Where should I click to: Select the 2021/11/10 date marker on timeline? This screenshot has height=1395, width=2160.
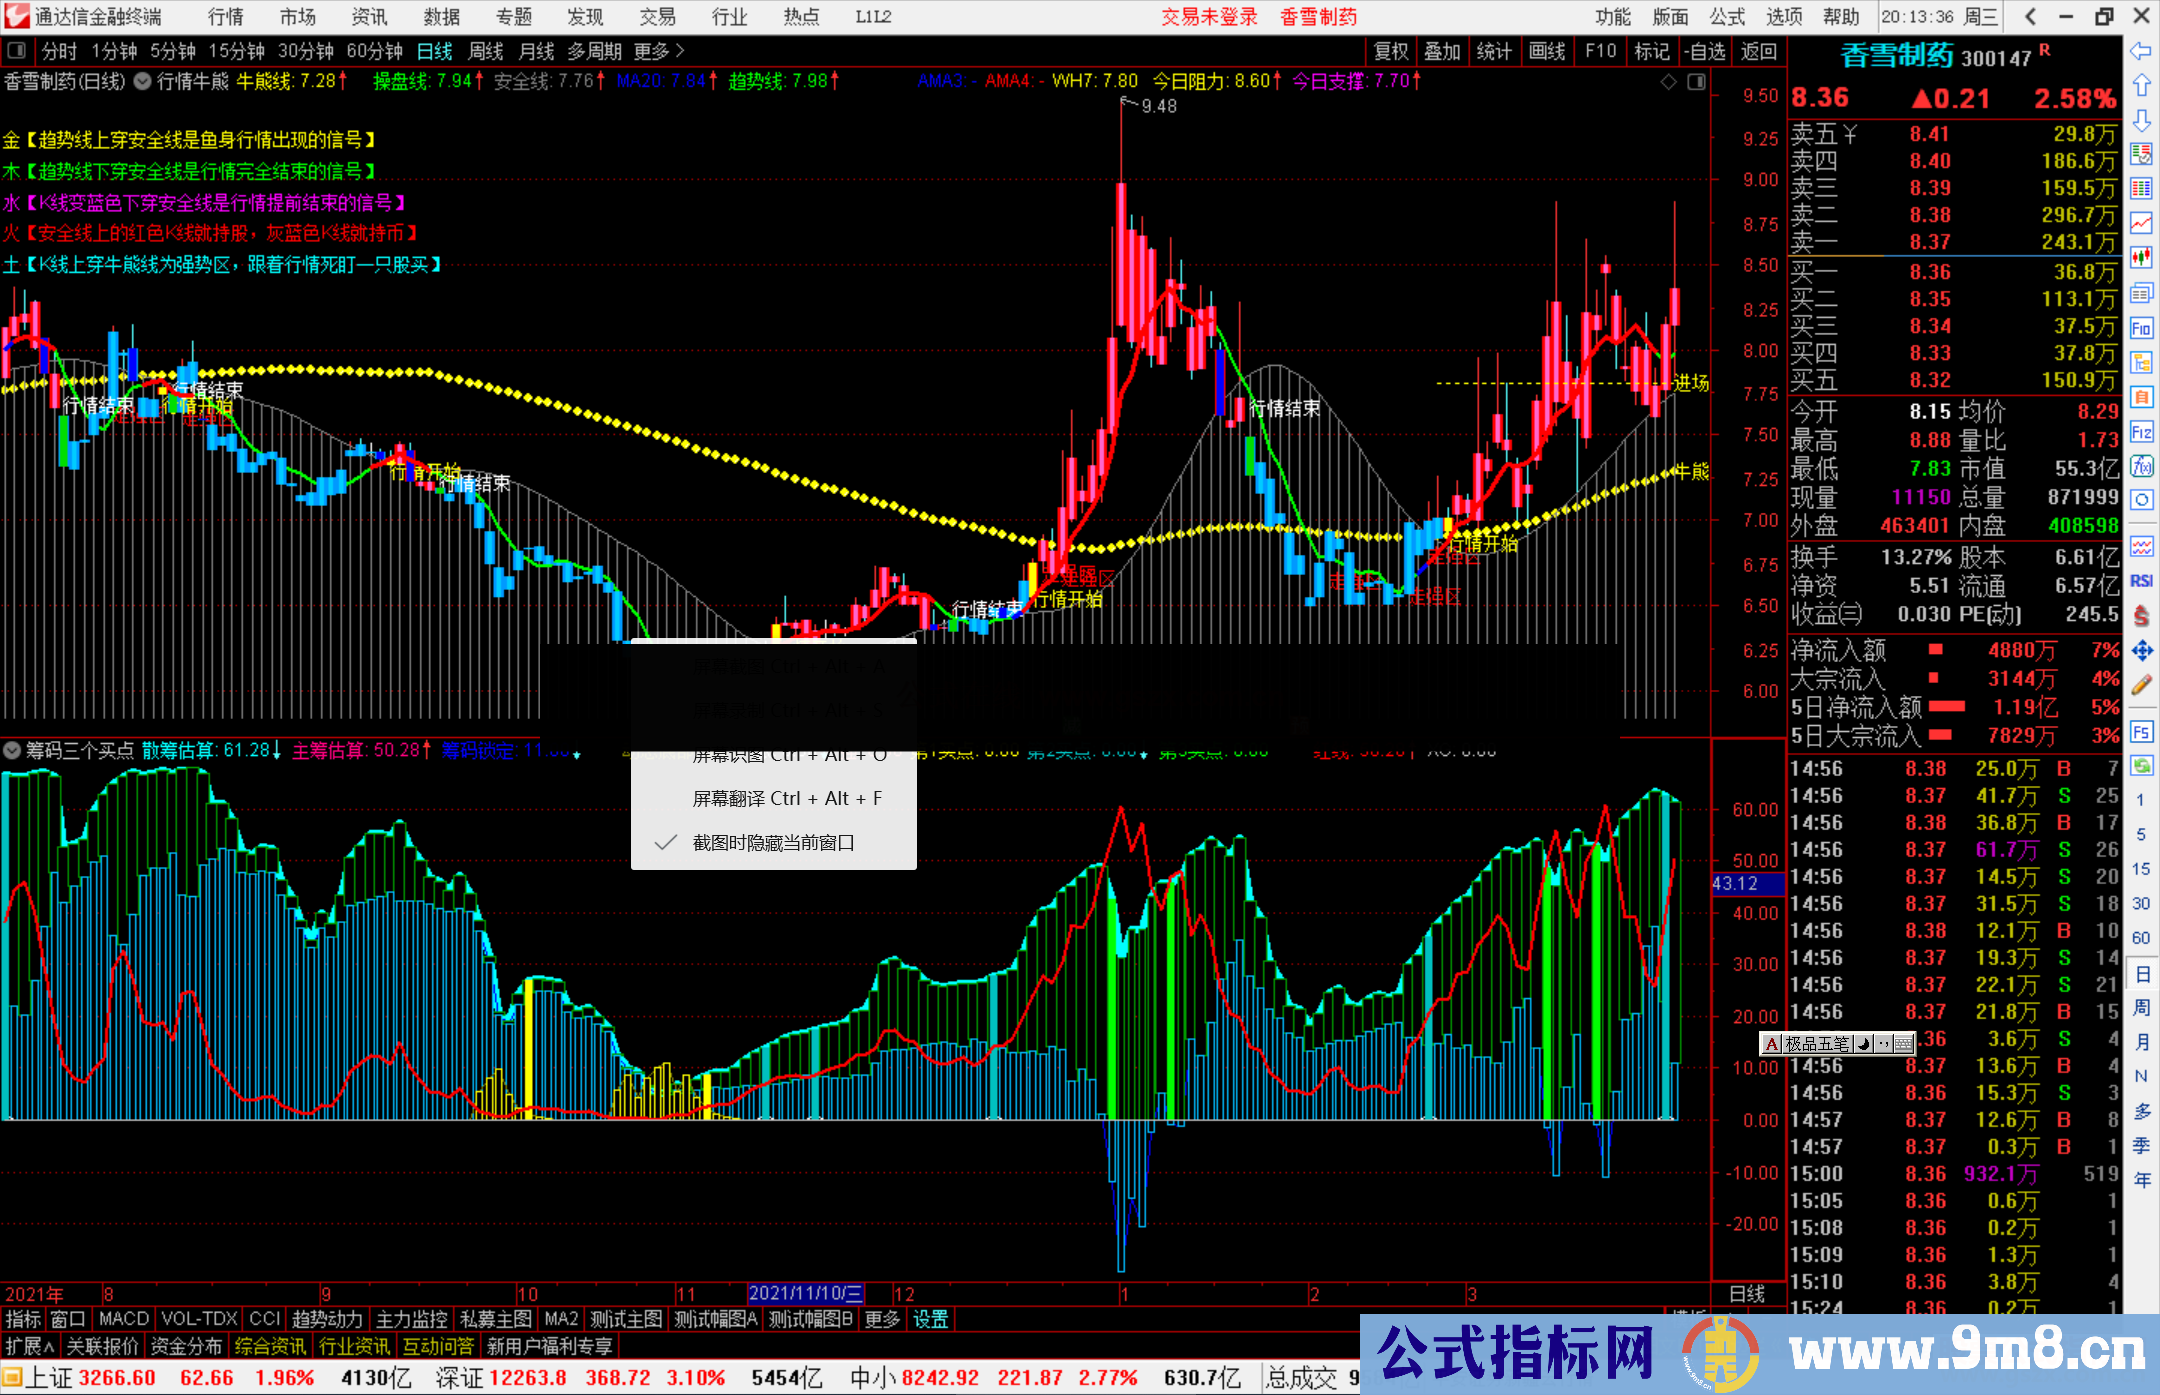(x=805, y=1293)
